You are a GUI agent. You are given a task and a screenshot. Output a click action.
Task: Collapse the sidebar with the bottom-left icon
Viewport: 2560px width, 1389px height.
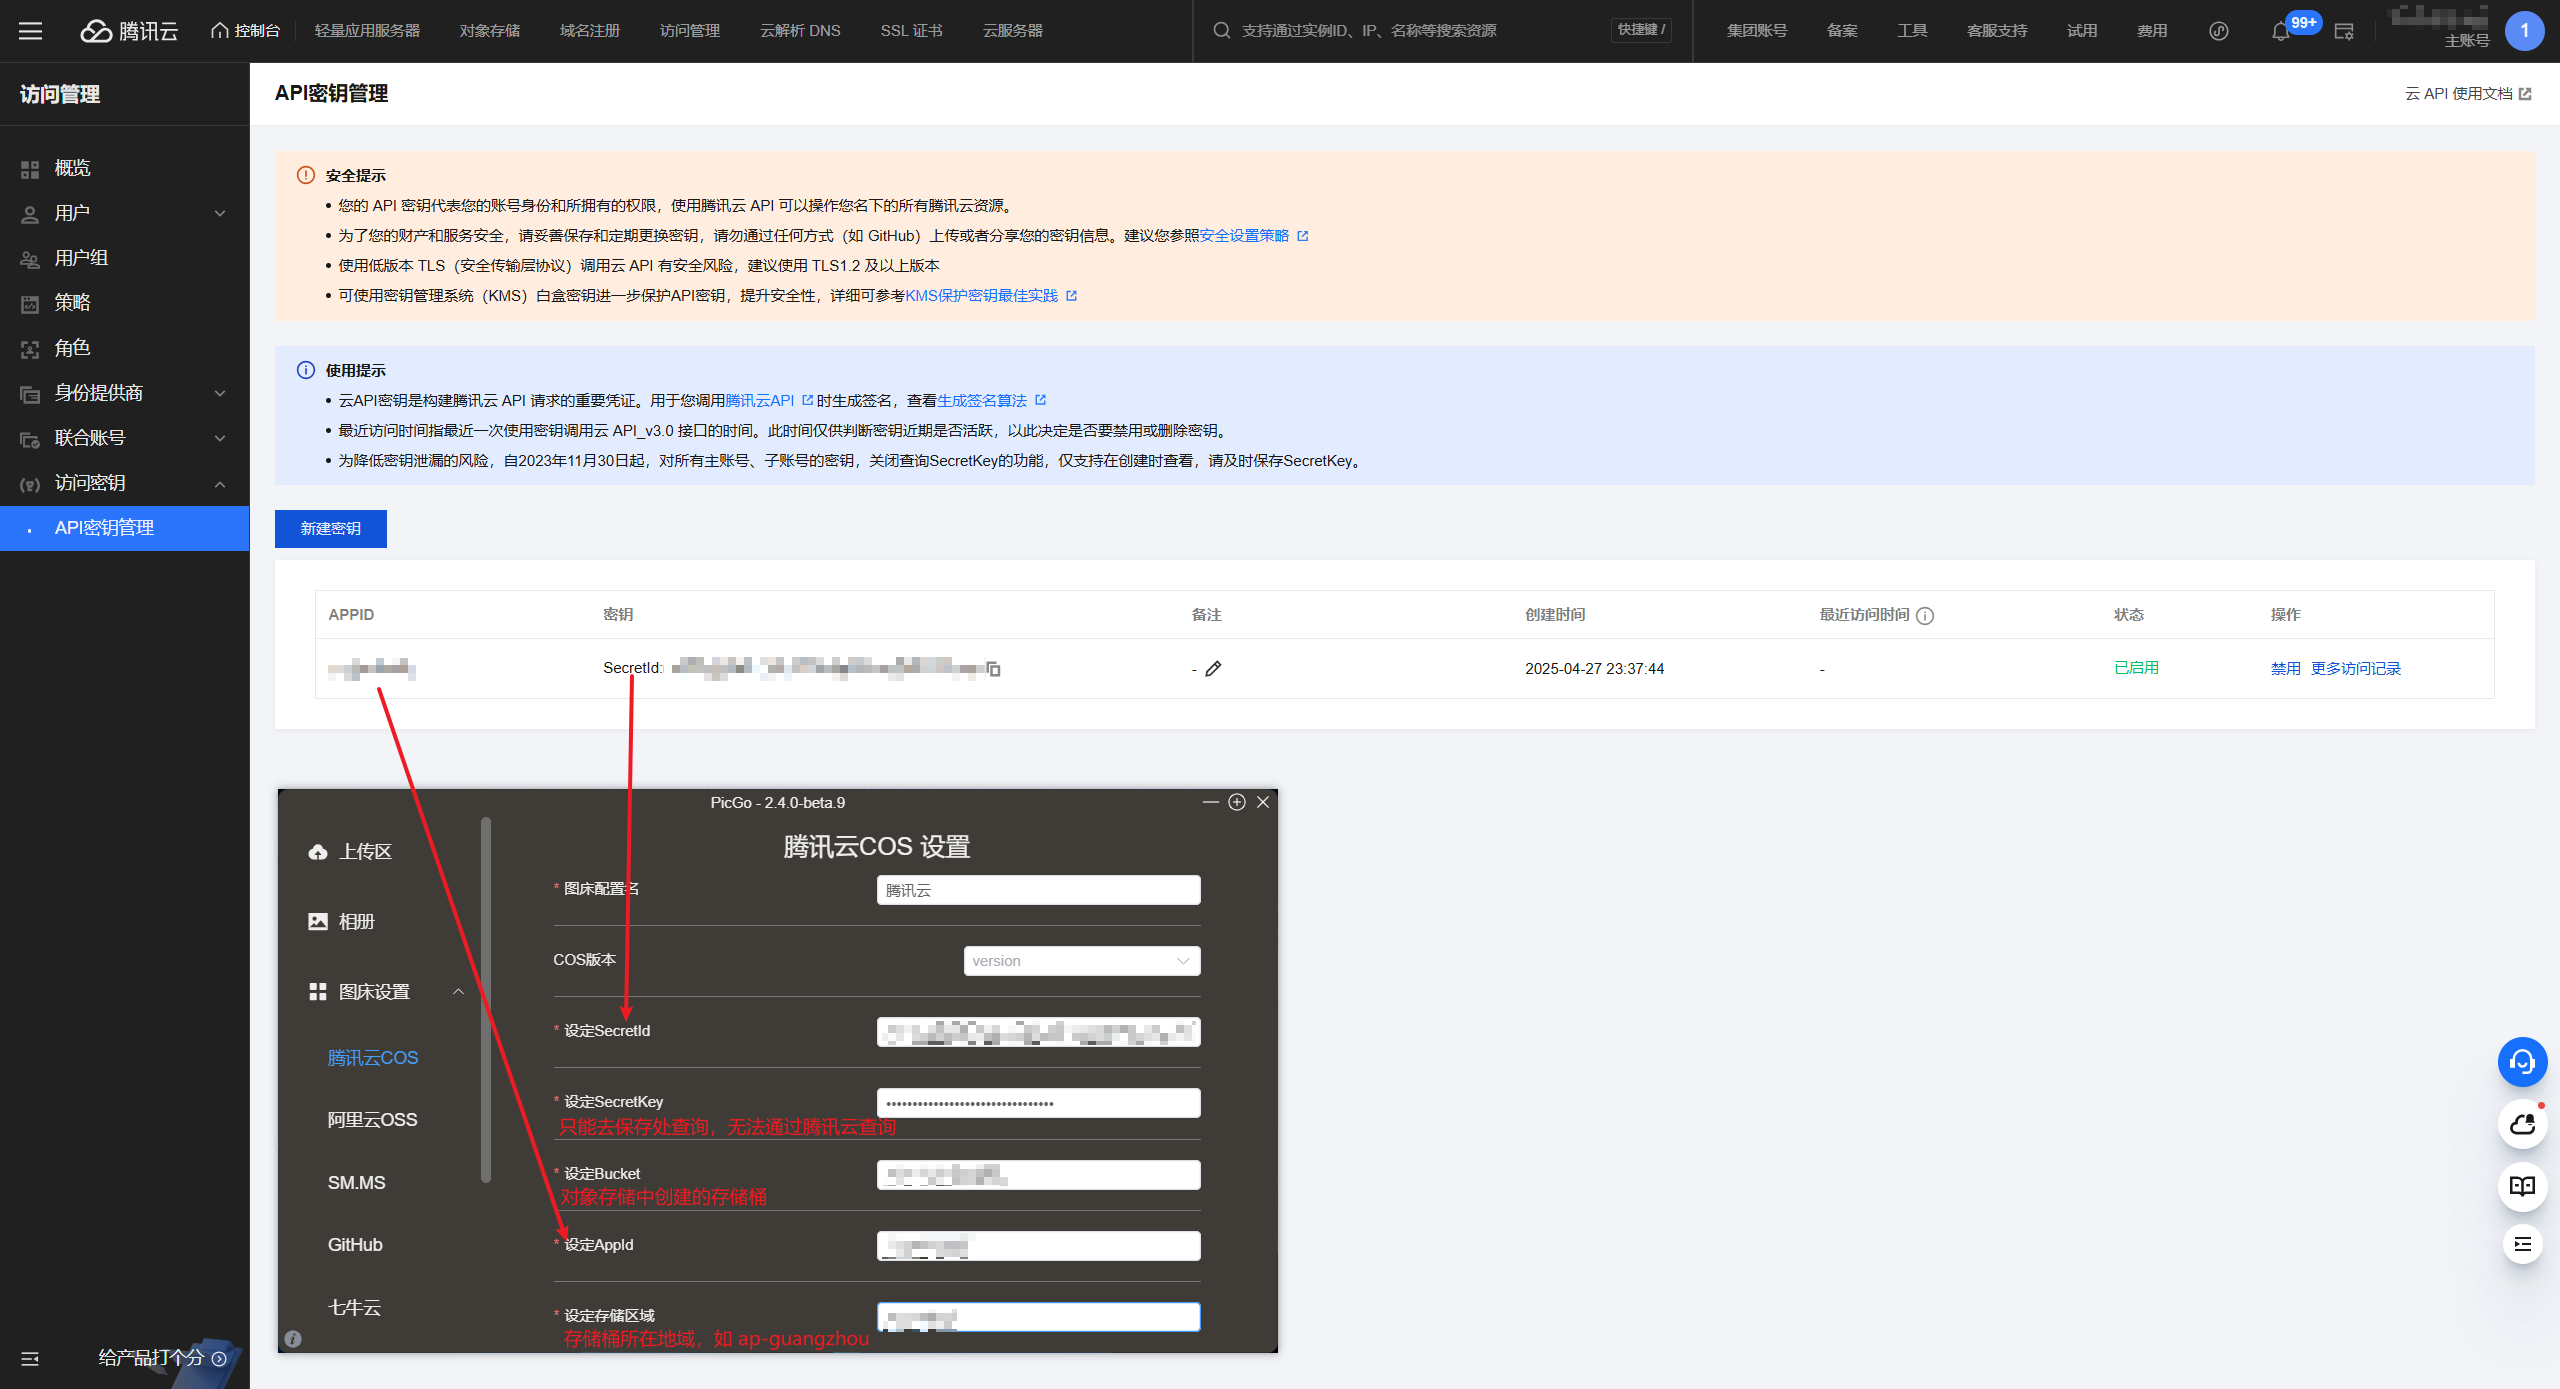pyautogui.click(x=30, y=1358)
